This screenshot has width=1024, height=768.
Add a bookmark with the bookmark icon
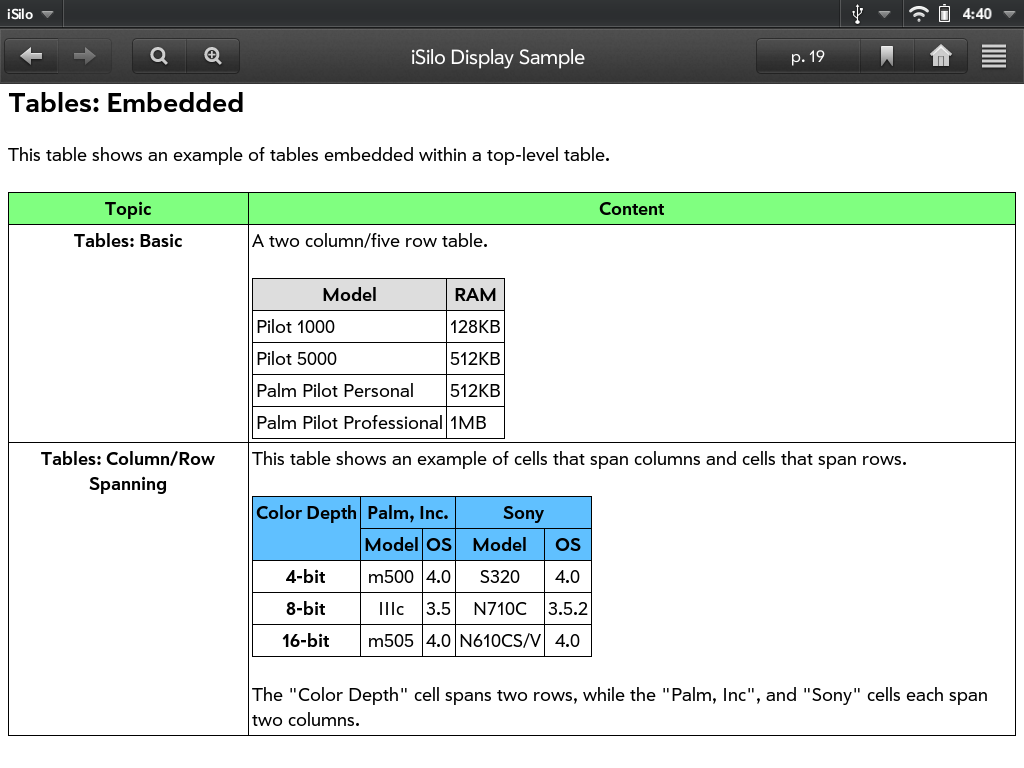click(886, 57)
